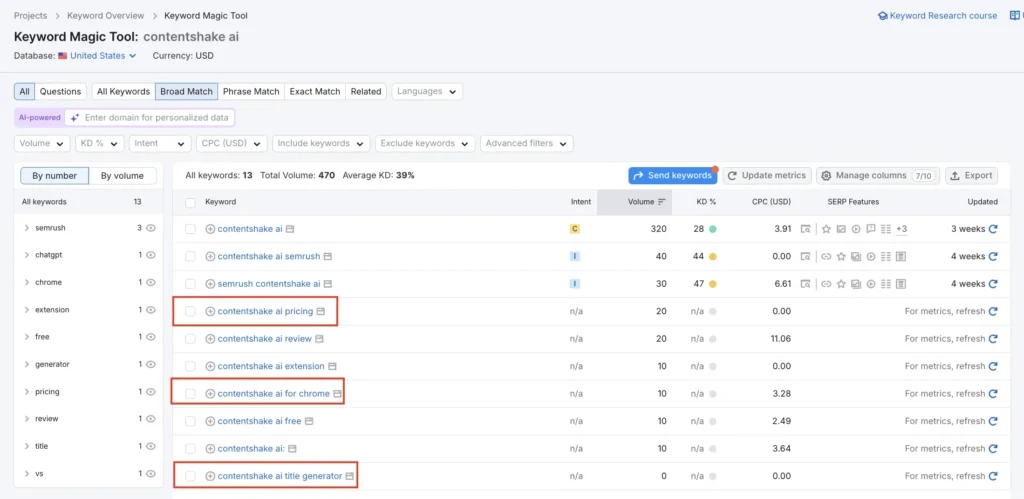Click SERP snapshot icon in contentshake ai row
The image size is (1024, 499).
coord(807,229)
